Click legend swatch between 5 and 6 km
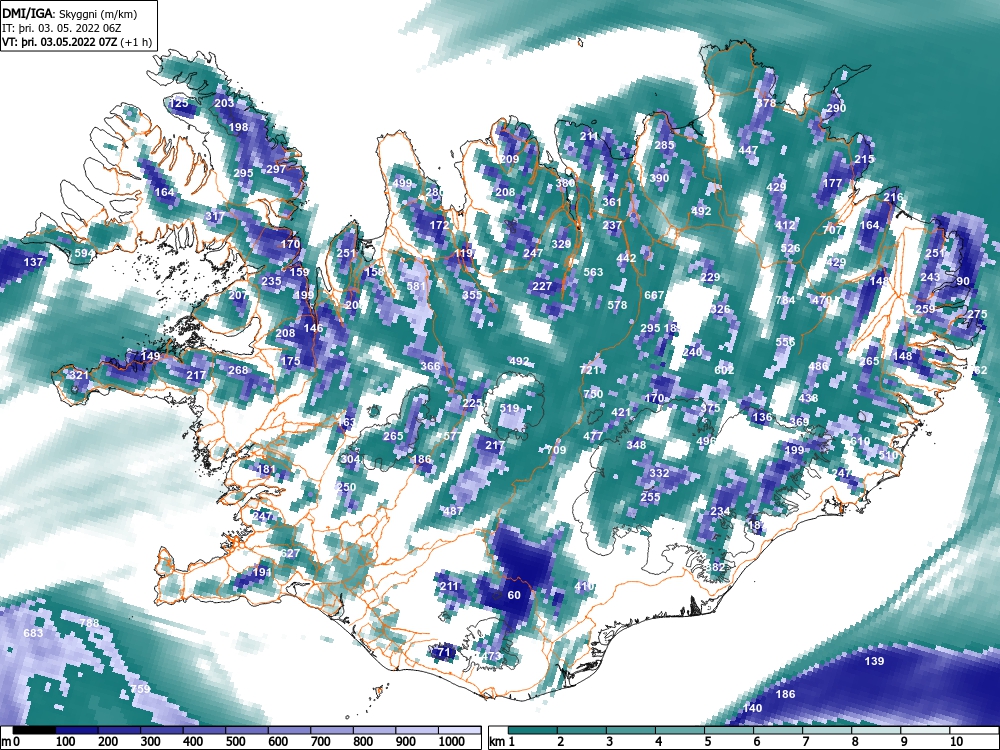1000x750 pixels. [x=730, y=730]
